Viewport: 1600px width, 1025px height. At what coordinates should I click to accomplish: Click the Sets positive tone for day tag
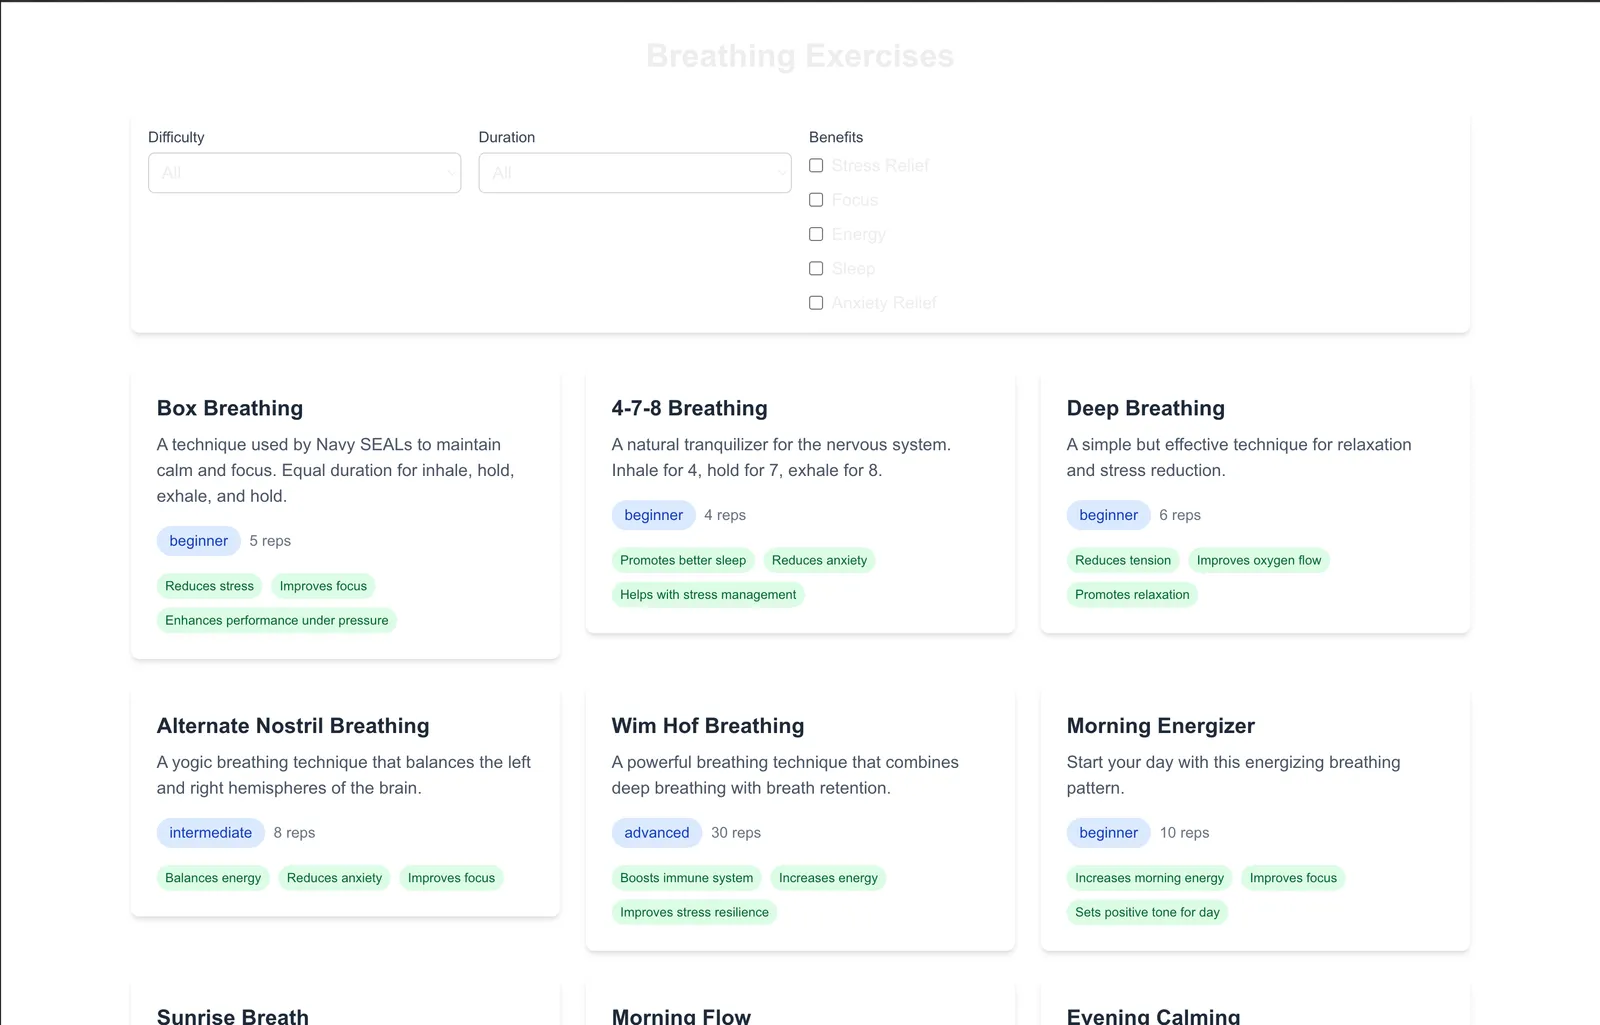pos(1147,912)
